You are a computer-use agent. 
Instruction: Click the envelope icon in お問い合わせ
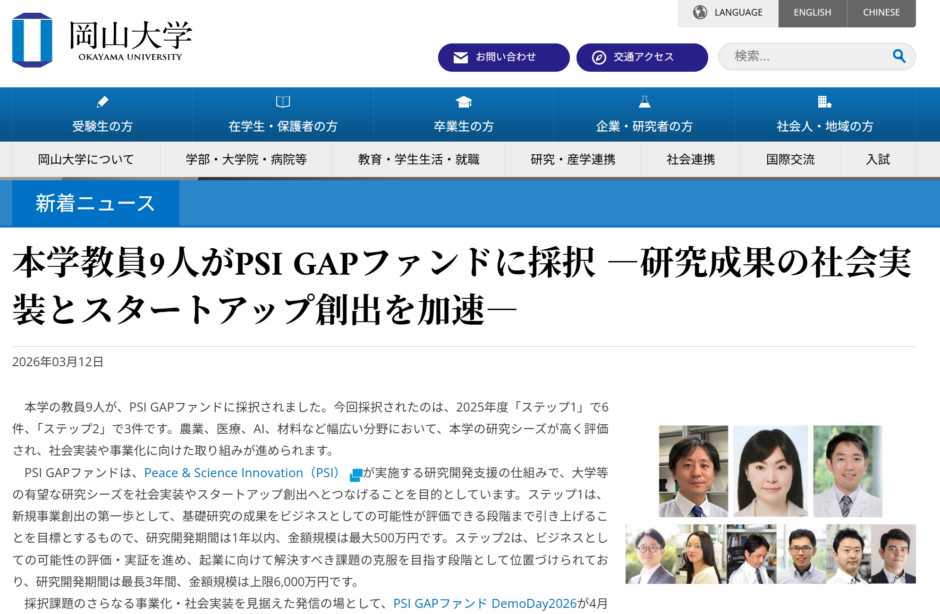point(460,58)
